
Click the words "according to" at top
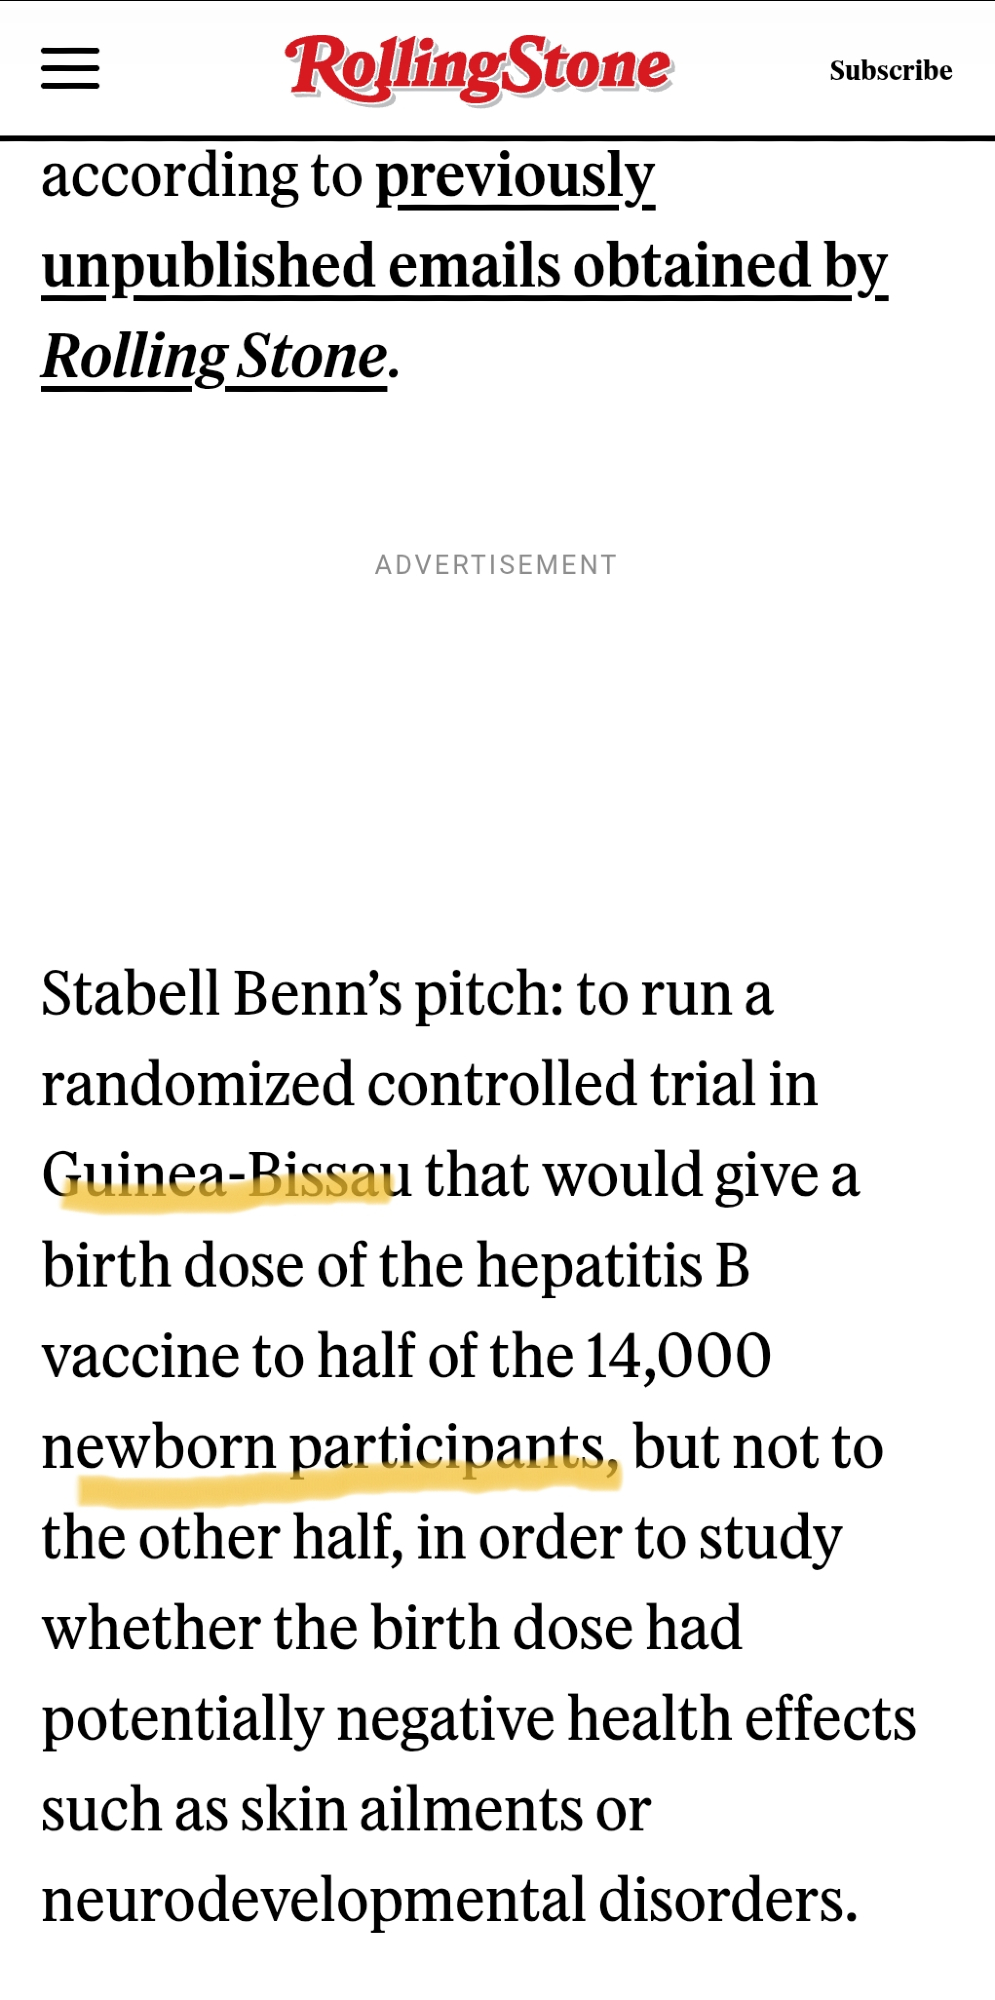point(201,177)
